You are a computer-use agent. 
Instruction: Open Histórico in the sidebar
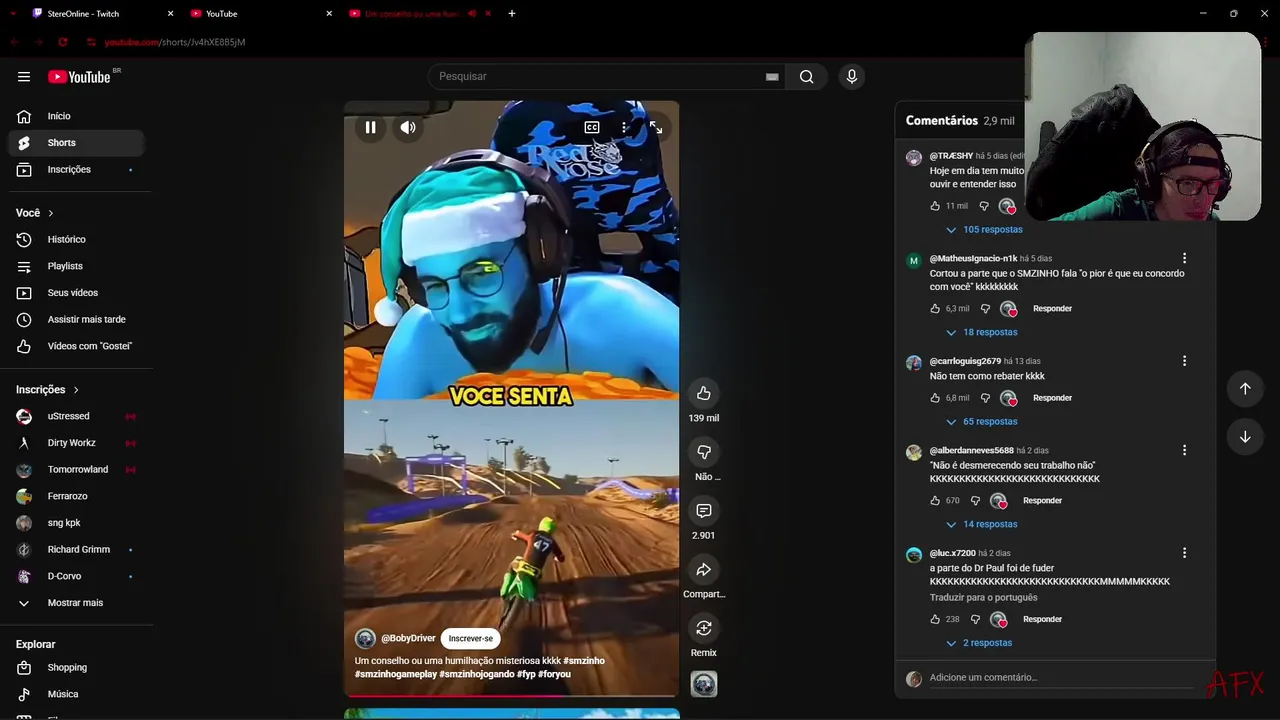76,239
